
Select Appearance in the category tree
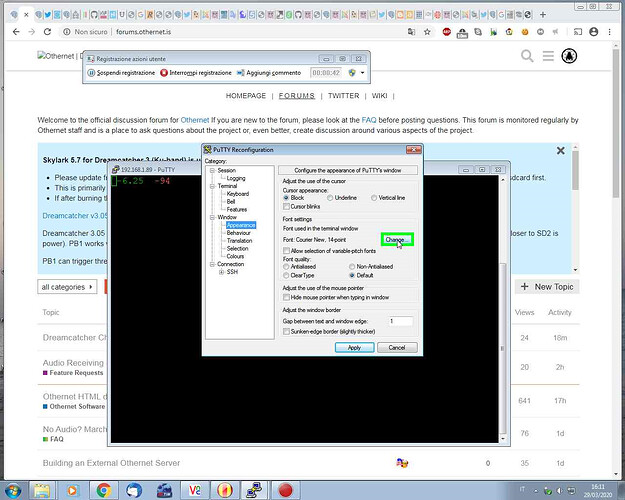(241, 225)
